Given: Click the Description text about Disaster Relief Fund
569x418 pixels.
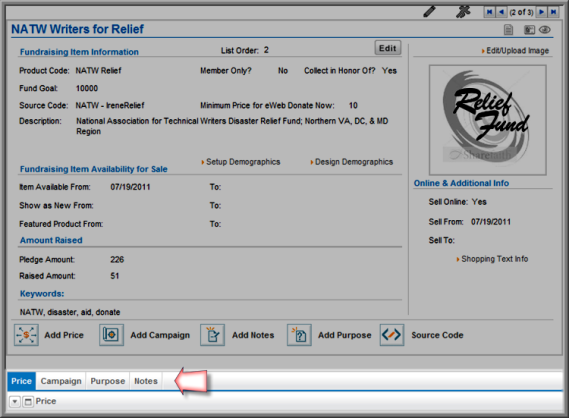Looking at the screenshot, I should [x=232, y=126].
